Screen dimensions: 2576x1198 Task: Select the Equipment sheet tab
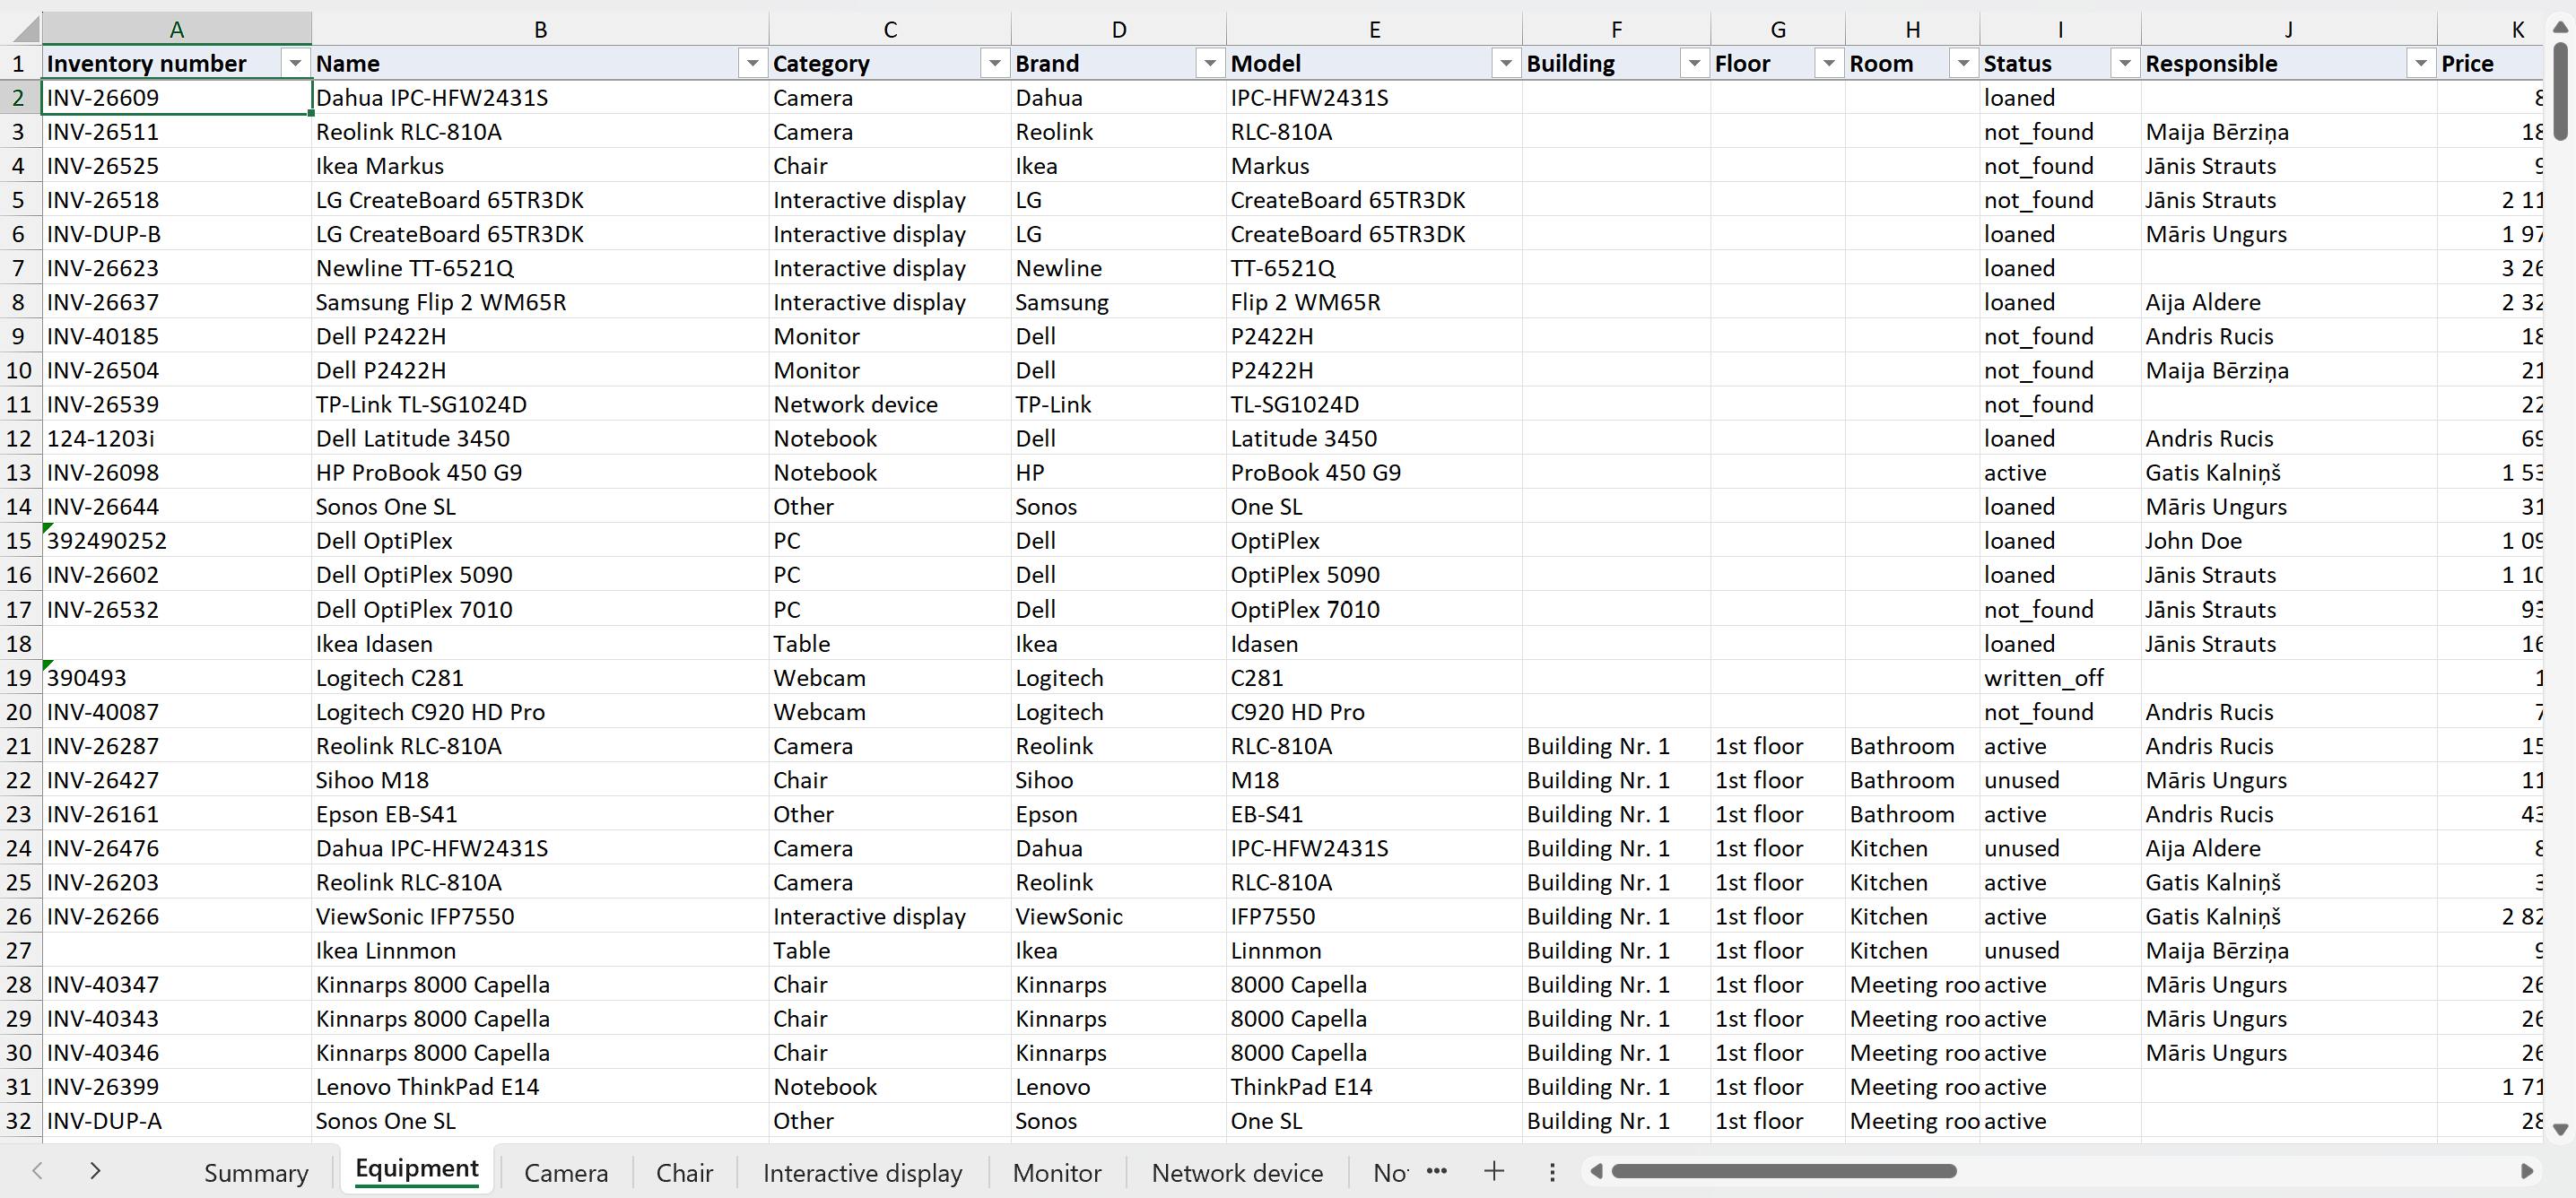point(417,1169)
